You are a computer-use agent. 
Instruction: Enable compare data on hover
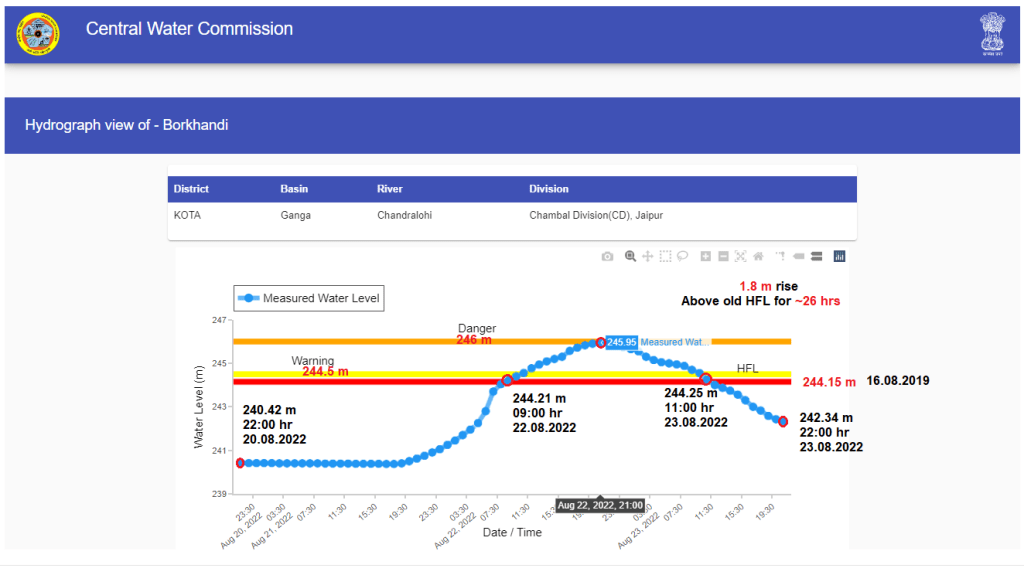pos(816,257)
